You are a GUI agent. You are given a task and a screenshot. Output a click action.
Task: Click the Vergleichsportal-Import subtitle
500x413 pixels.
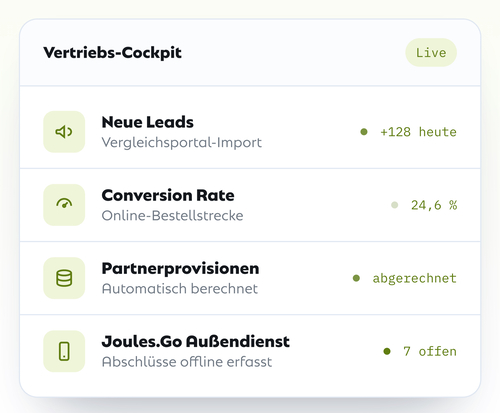coord(182,143)
